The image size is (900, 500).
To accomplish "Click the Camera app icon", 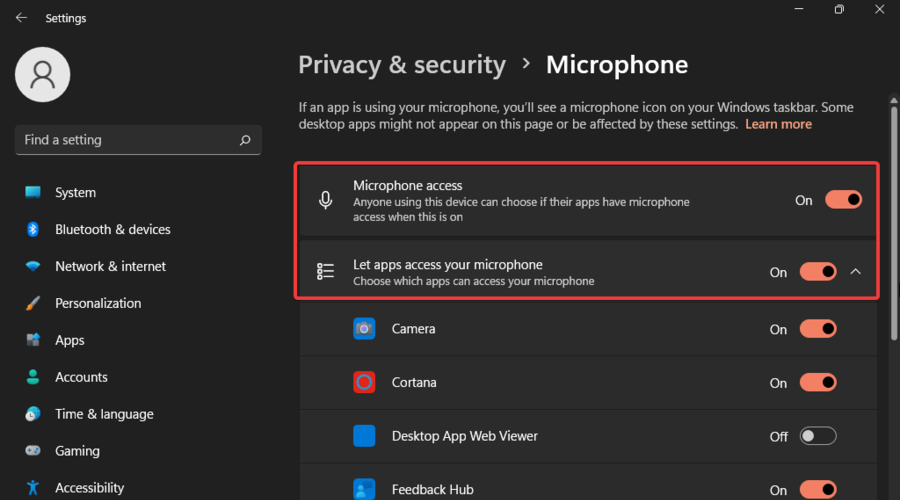I will click(x=364, y=329).
